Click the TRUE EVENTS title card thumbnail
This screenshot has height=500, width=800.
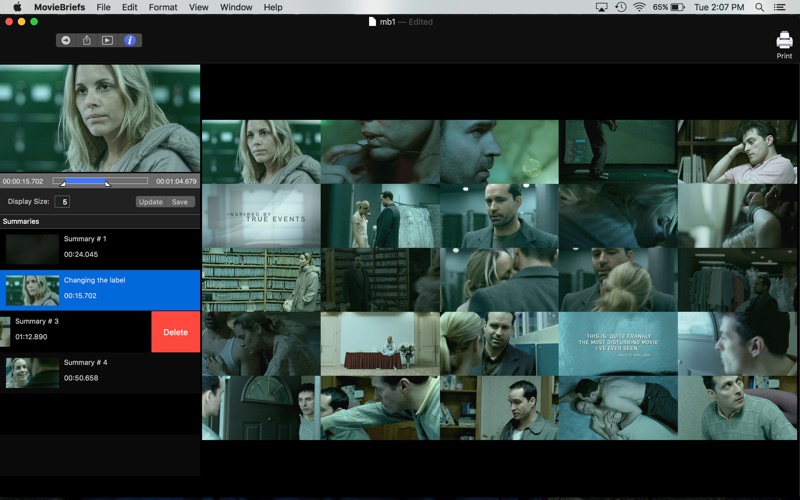(x=261, y=215)
